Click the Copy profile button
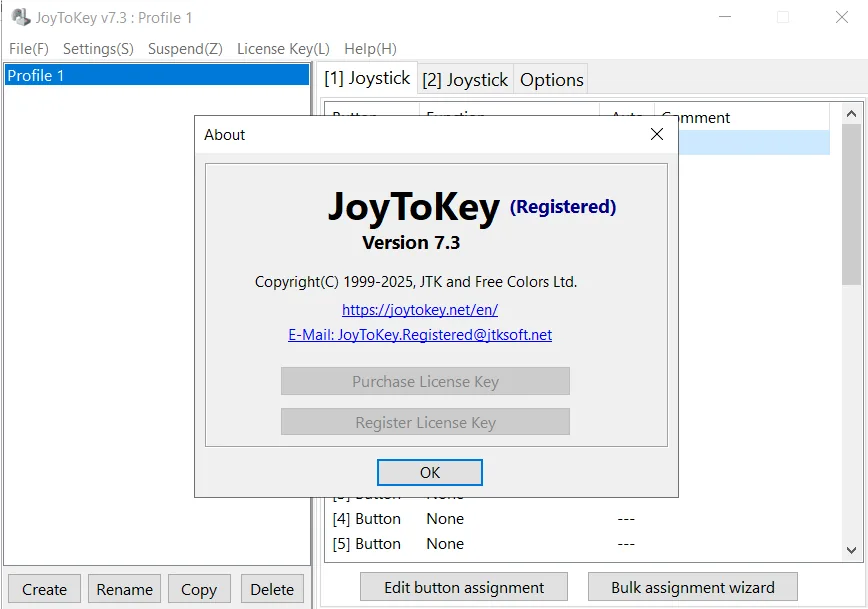 pyautogui.click(x=199, y=589)
